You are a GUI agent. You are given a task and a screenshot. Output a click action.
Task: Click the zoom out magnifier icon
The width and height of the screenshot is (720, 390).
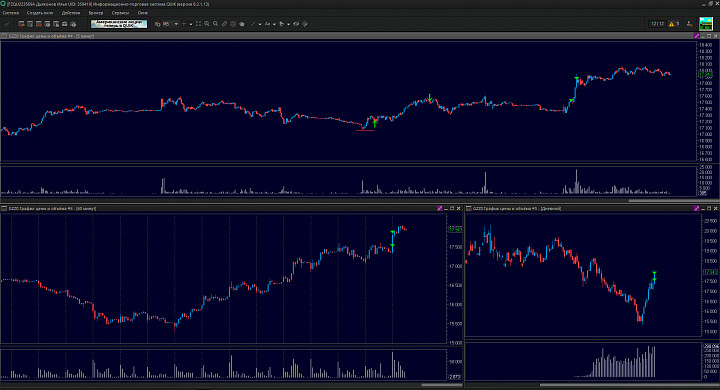(207, 24)
